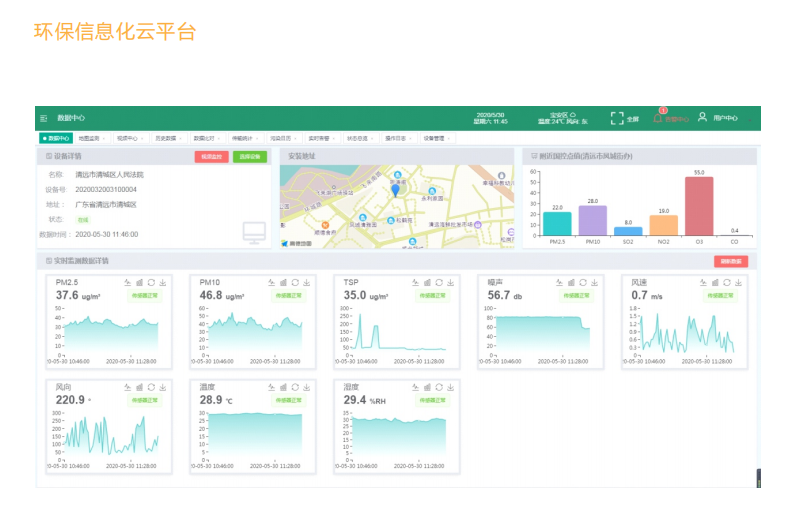Collapse the sidebar with the hamburger icon
The image size is (790, 510).
coord(43,118)
